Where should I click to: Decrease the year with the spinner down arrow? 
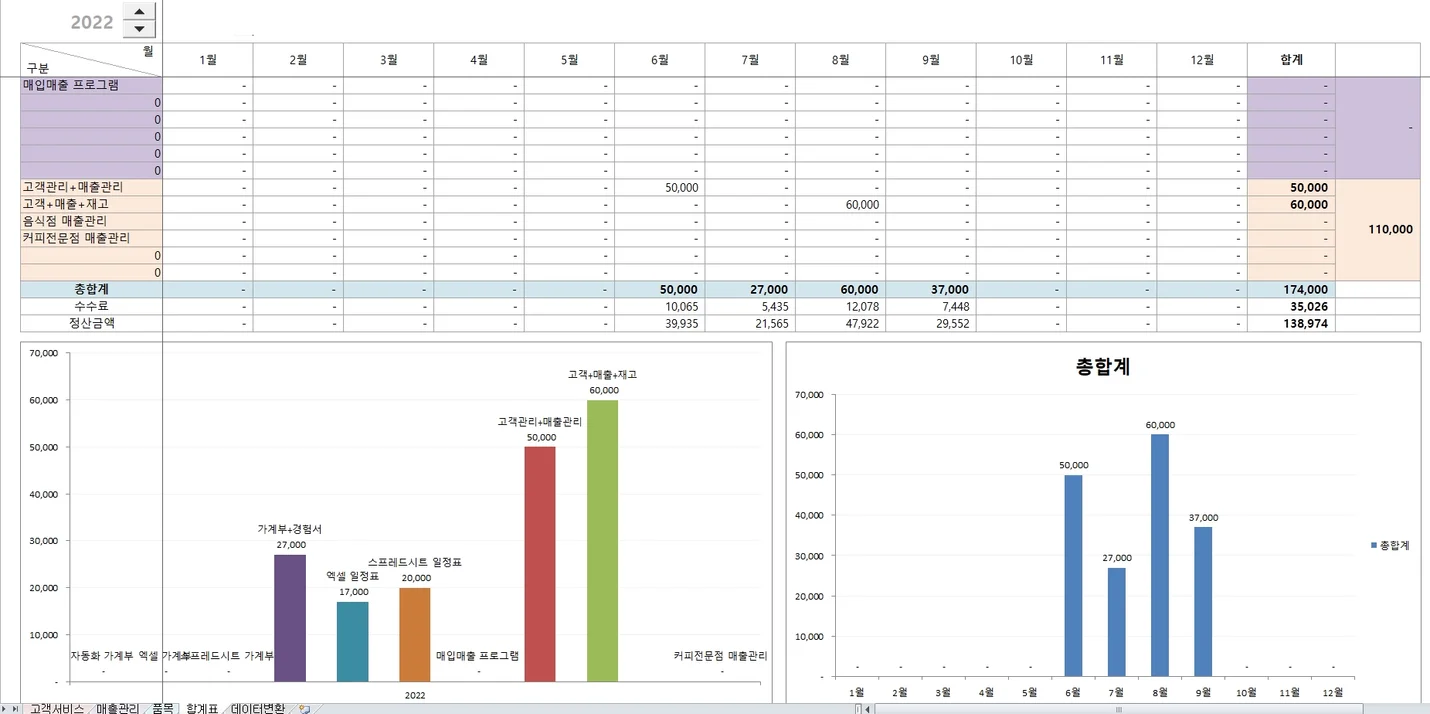point(139,29)
